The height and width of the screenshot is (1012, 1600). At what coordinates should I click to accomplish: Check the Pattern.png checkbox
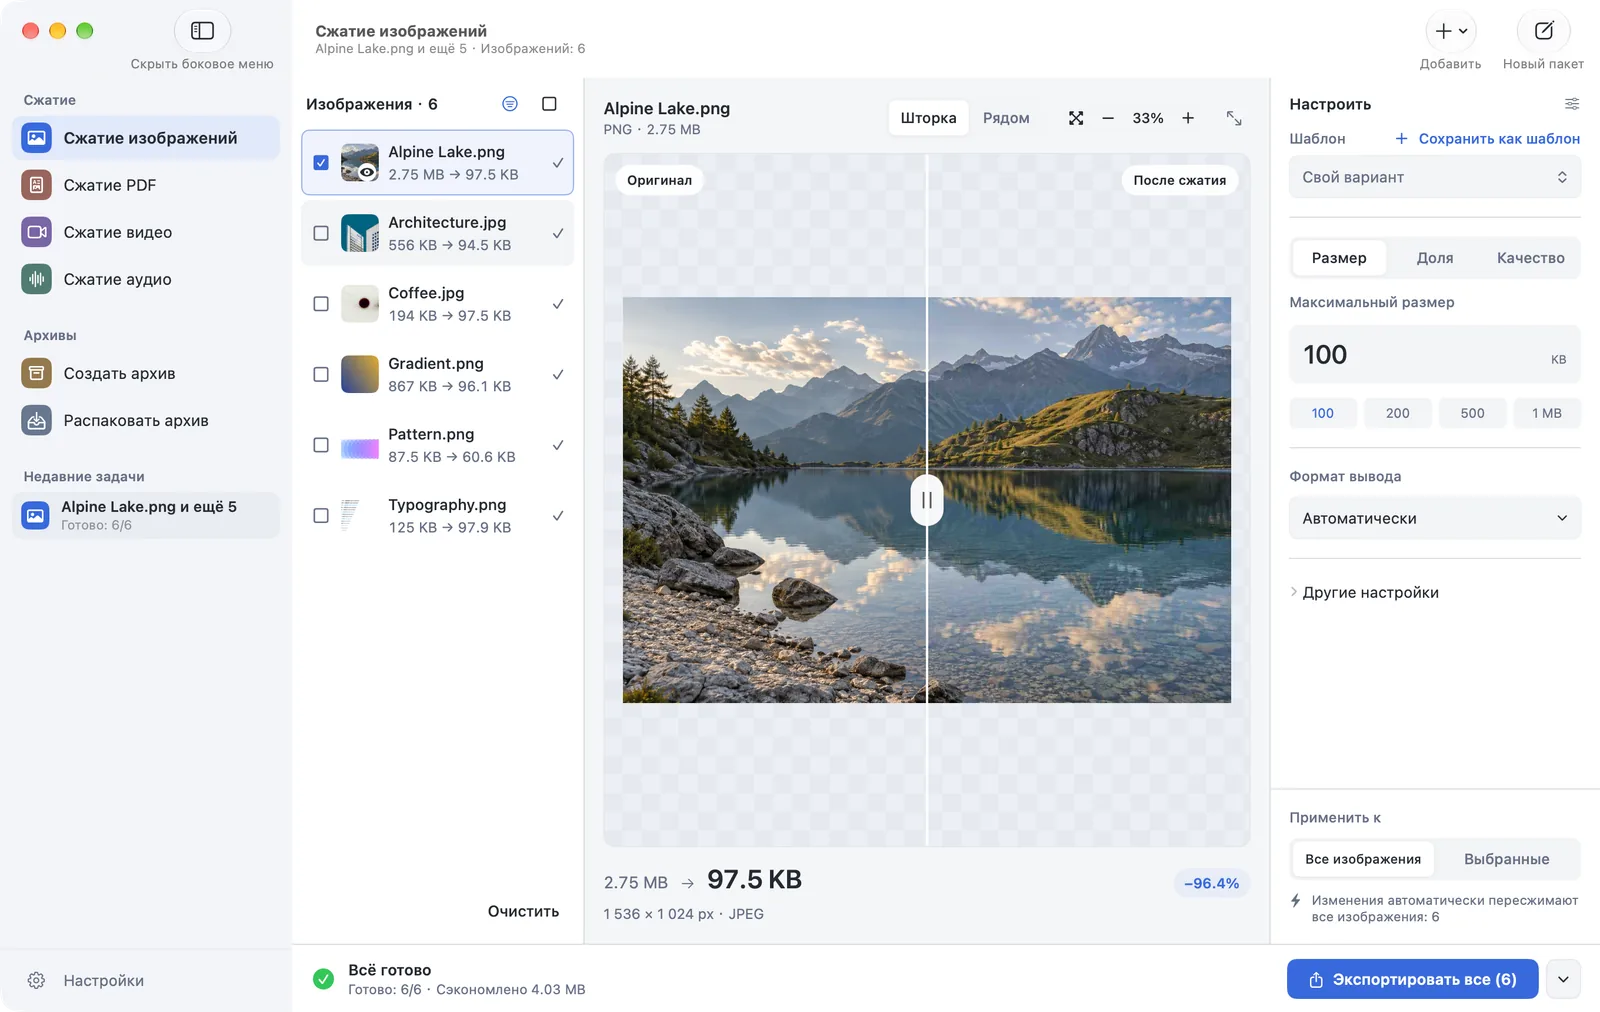tap(321, 445)
